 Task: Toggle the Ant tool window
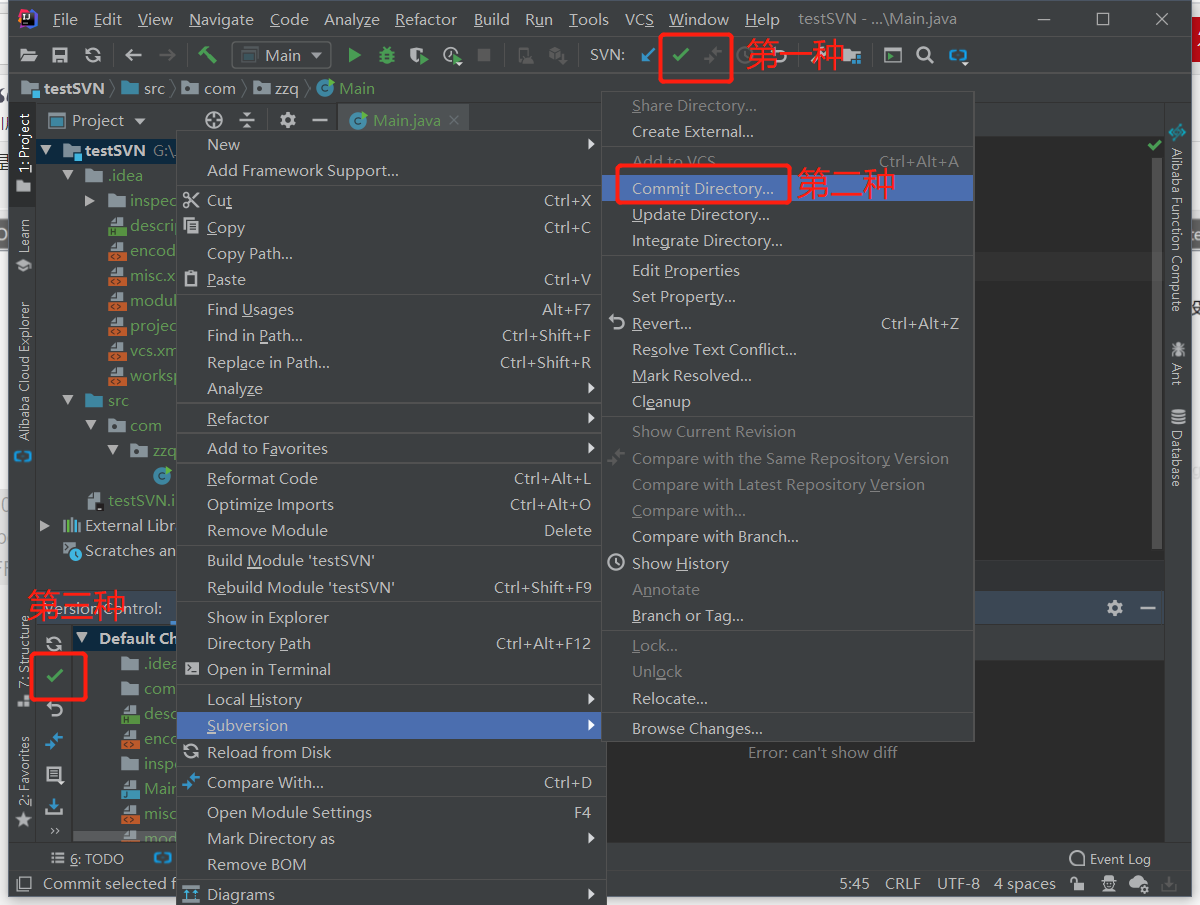coord(1177,363)
